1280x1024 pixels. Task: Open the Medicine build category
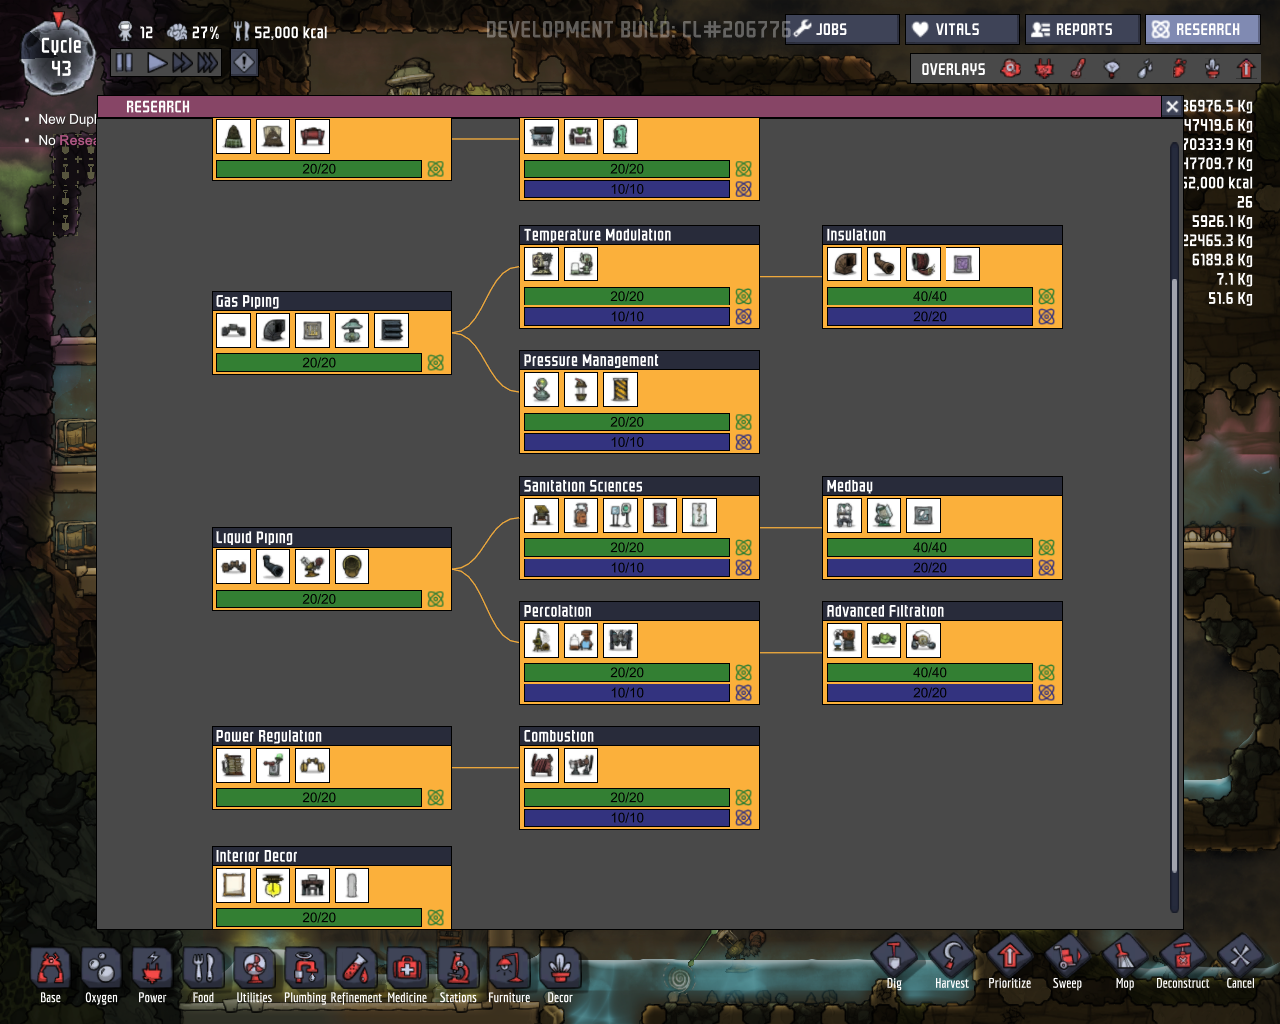[x=407, y=970]
